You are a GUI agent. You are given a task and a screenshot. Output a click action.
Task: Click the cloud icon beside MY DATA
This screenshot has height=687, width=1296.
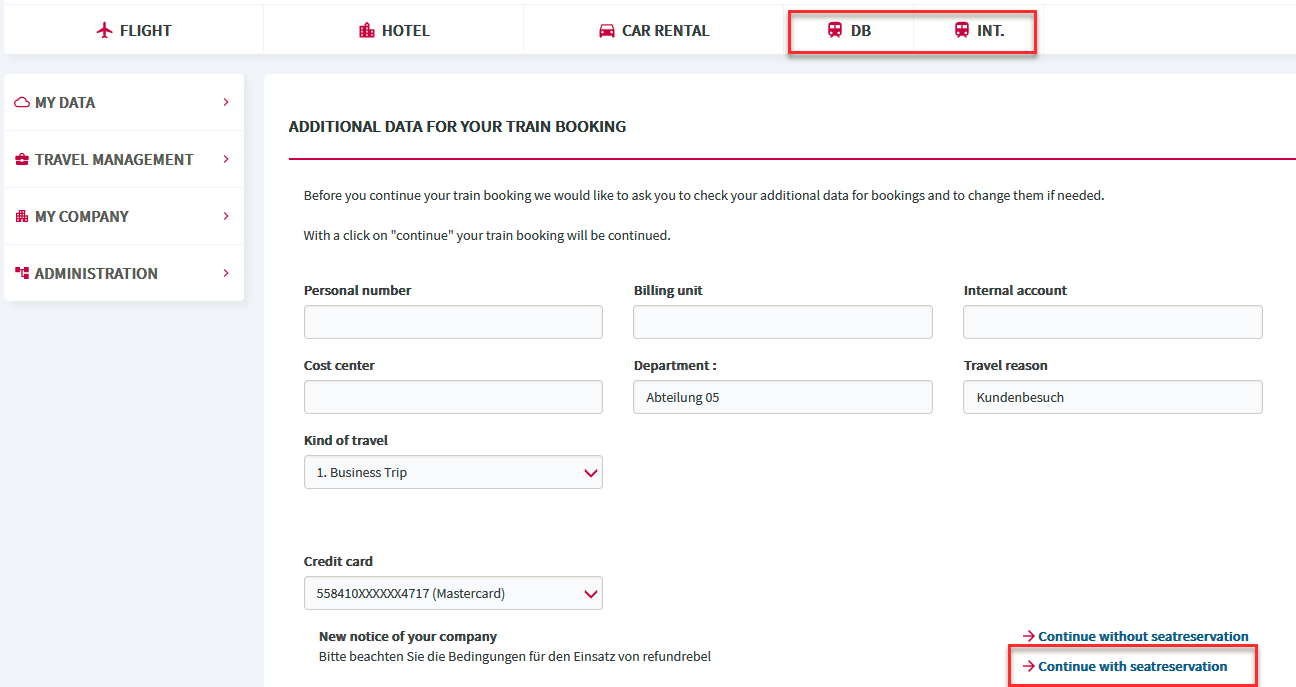click(x=22, y=102)
